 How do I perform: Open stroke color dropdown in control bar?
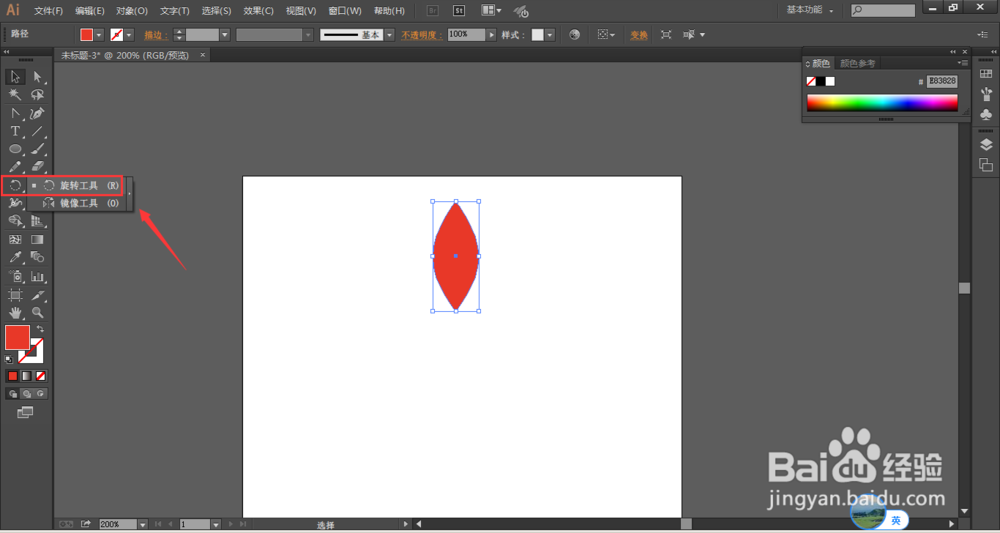pyautogui.click(x=129, y=35)
